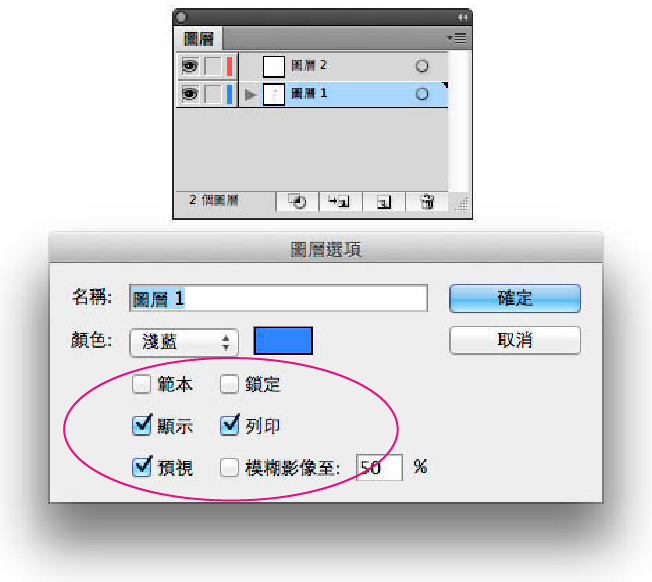Click the blue layer color swatch

point(283,340)
